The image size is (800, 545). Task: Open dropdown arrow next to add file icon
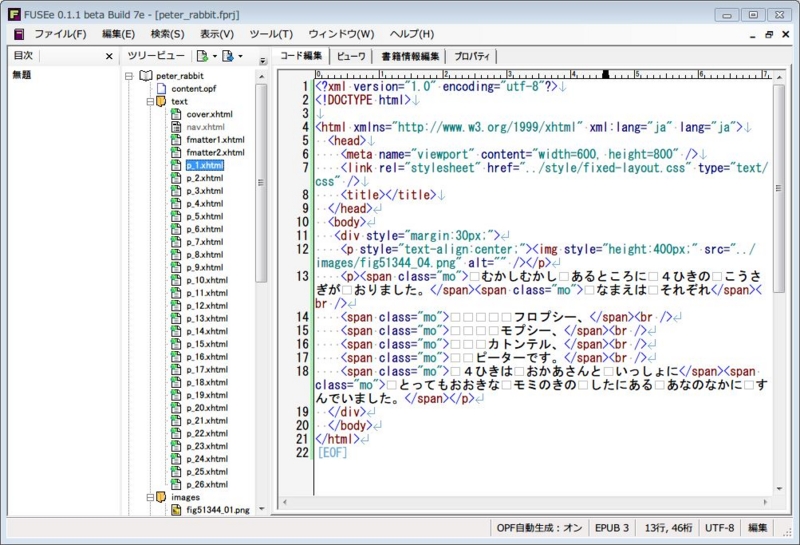tap(215, 56)
